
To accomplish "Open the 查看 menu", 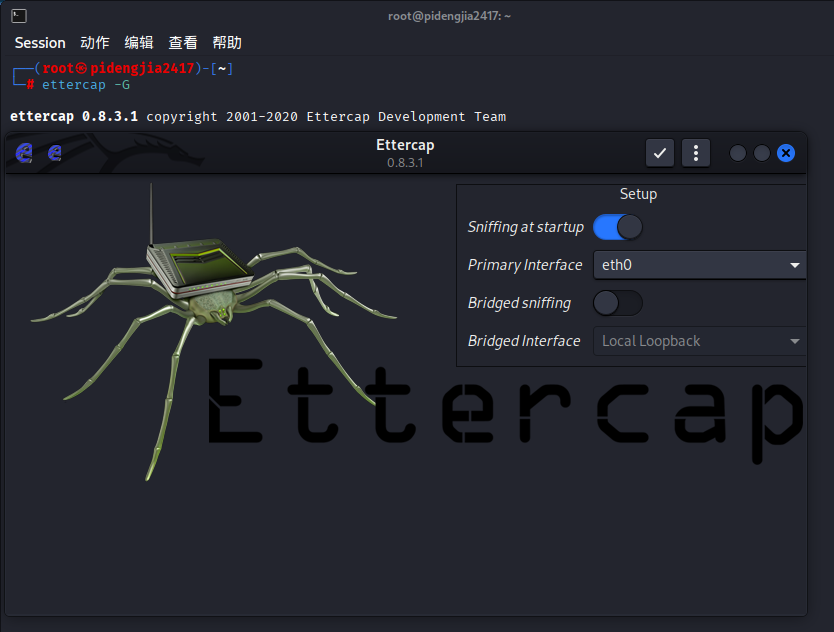I will (183, 43).
